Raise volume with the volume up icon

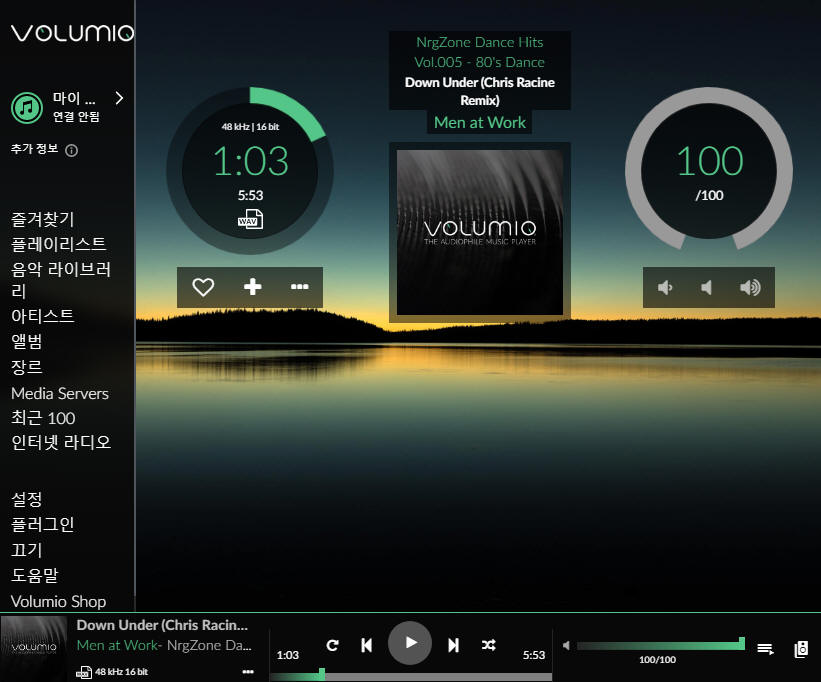[750, 287]
